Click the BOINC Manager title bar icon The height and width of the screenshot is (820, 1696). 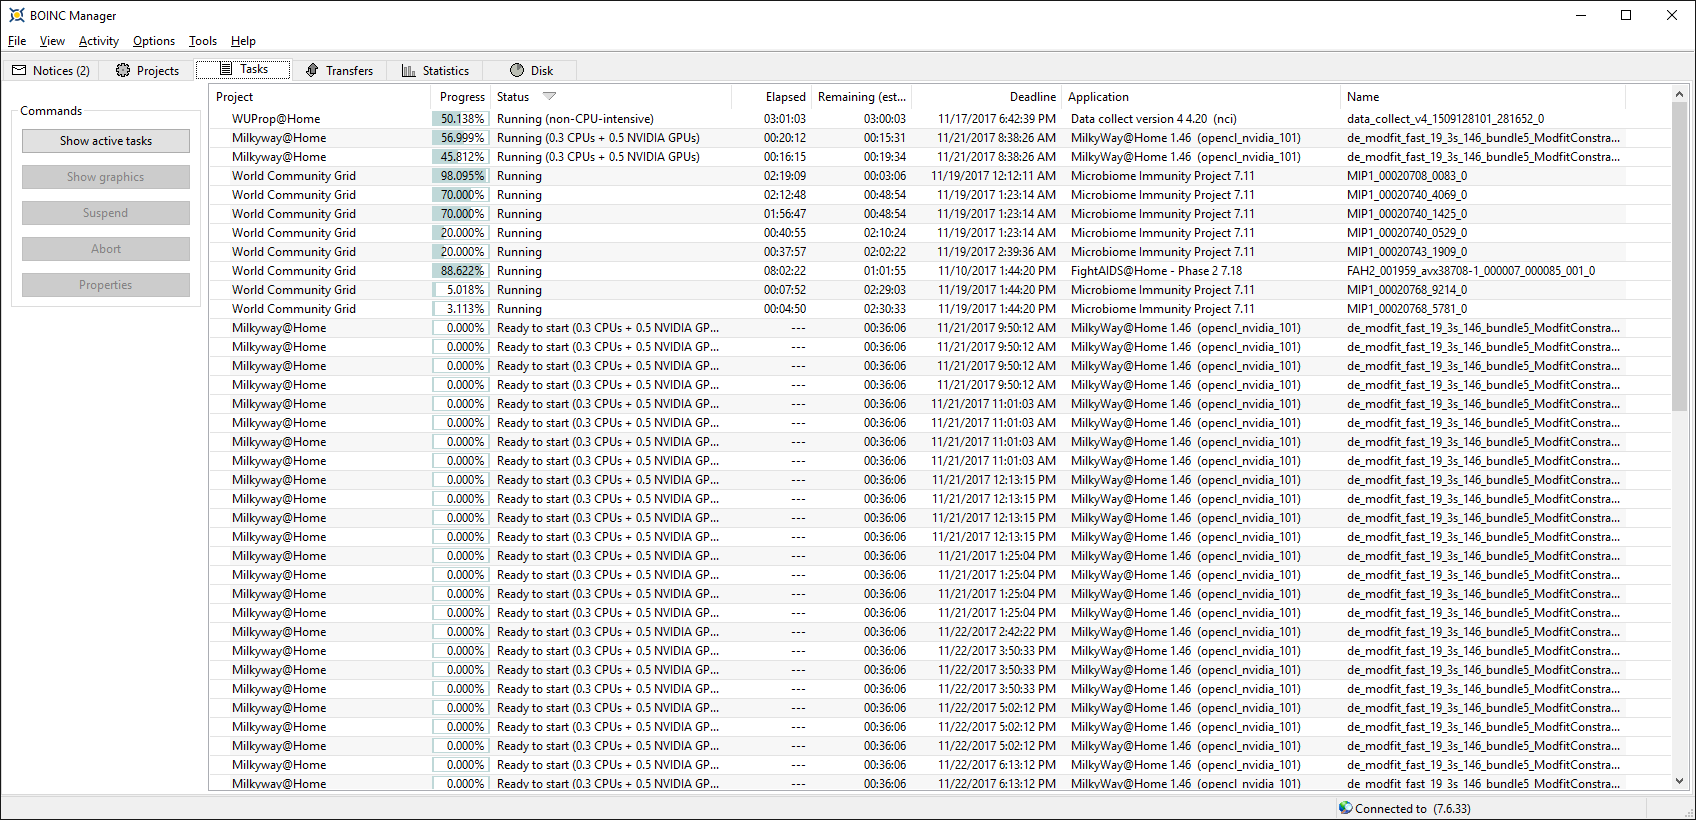16,15
